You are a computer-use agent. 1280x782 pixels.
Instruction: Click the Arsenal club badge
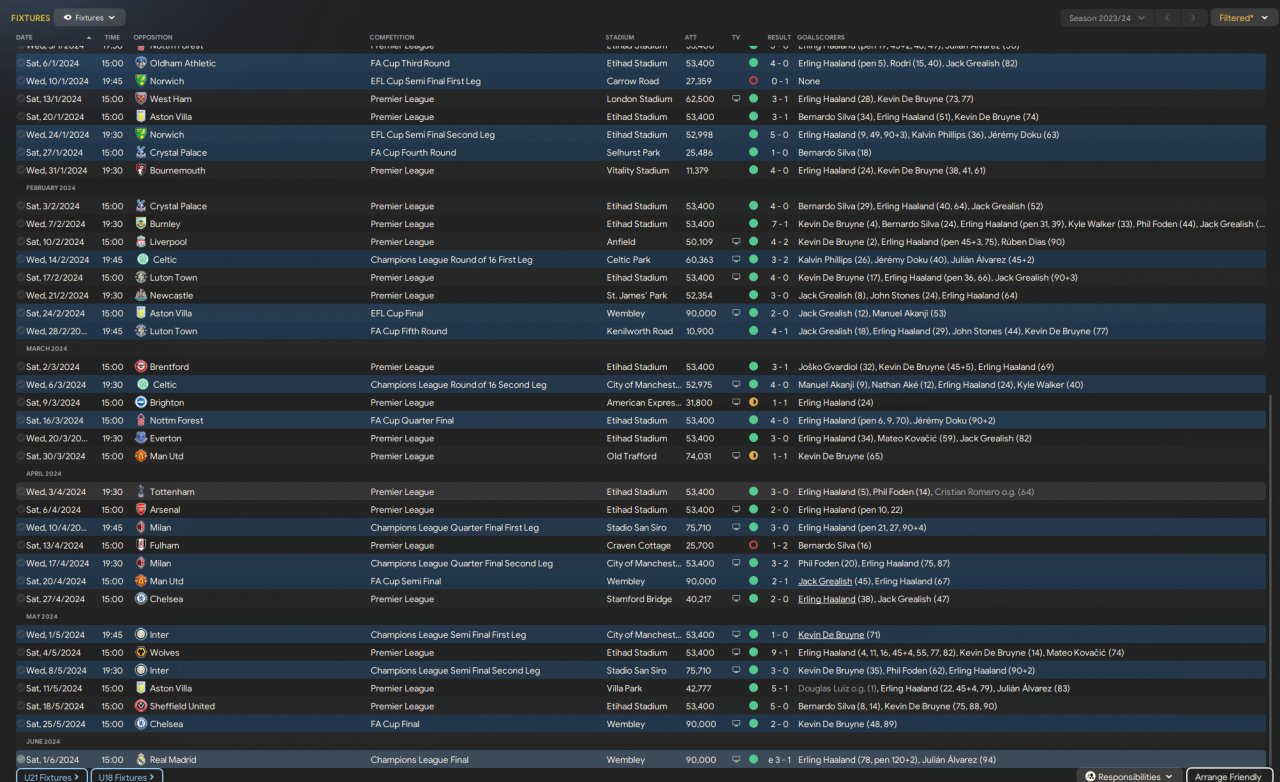point(140,510)
